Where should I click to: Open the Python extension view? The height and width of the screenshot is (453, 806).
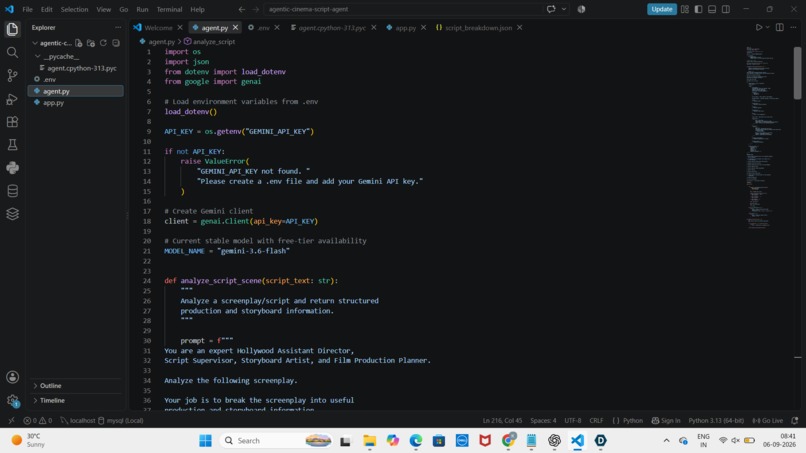click(x=12, y=168)
